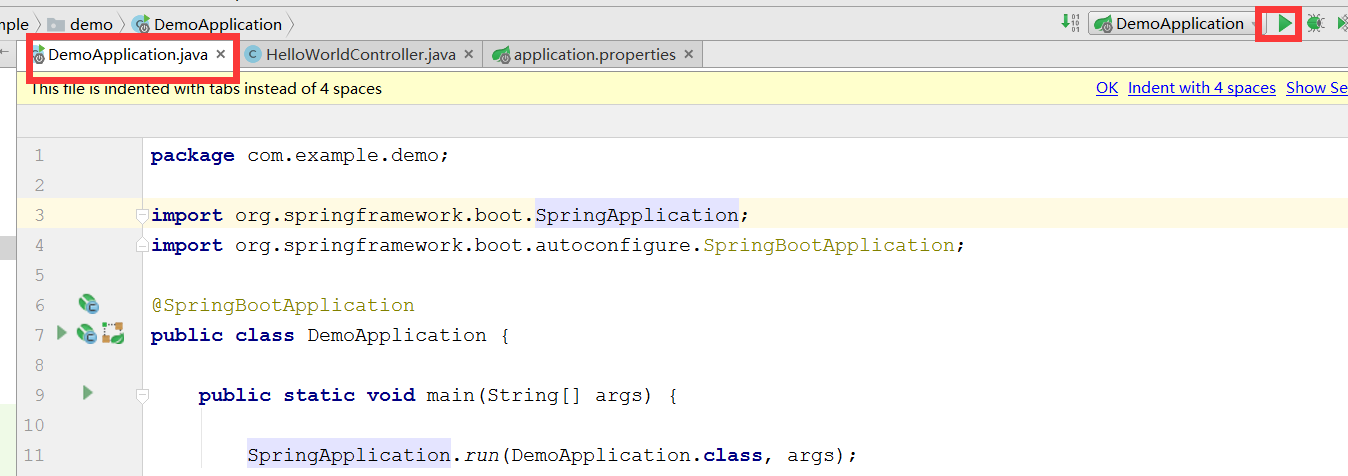Click line number 5 in the gutter
Image resolution: width=1348 pixels, height=476 pixels.
tap(39, 275)
